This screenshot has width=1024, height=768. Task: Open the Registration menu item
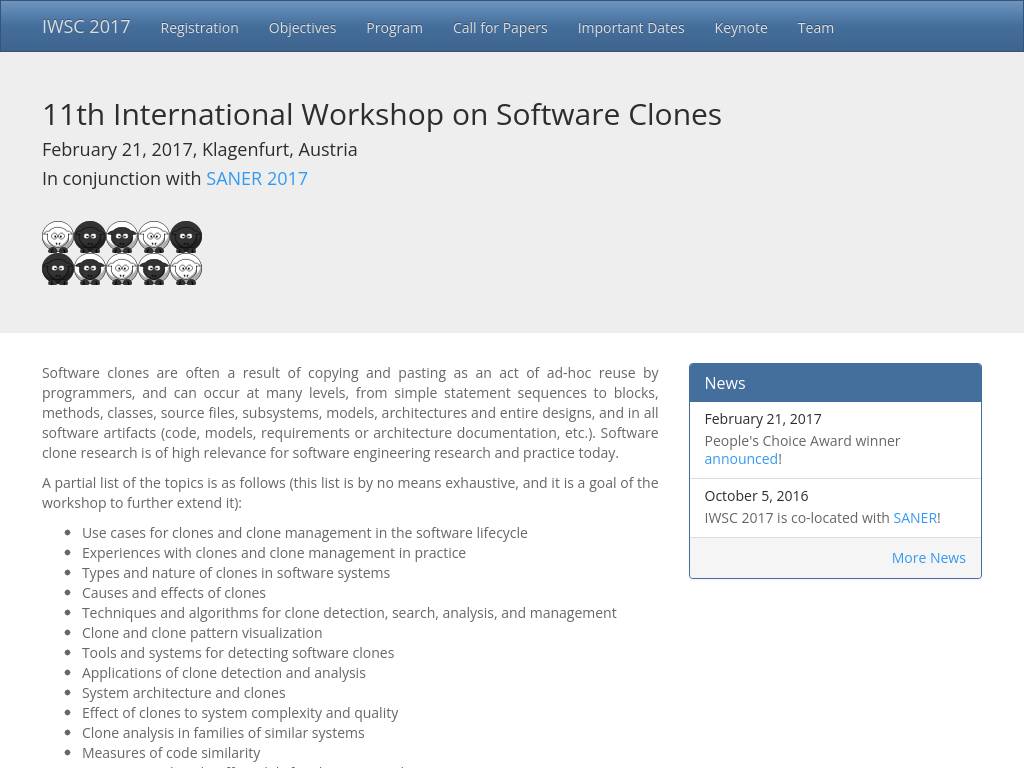point(200,28)
